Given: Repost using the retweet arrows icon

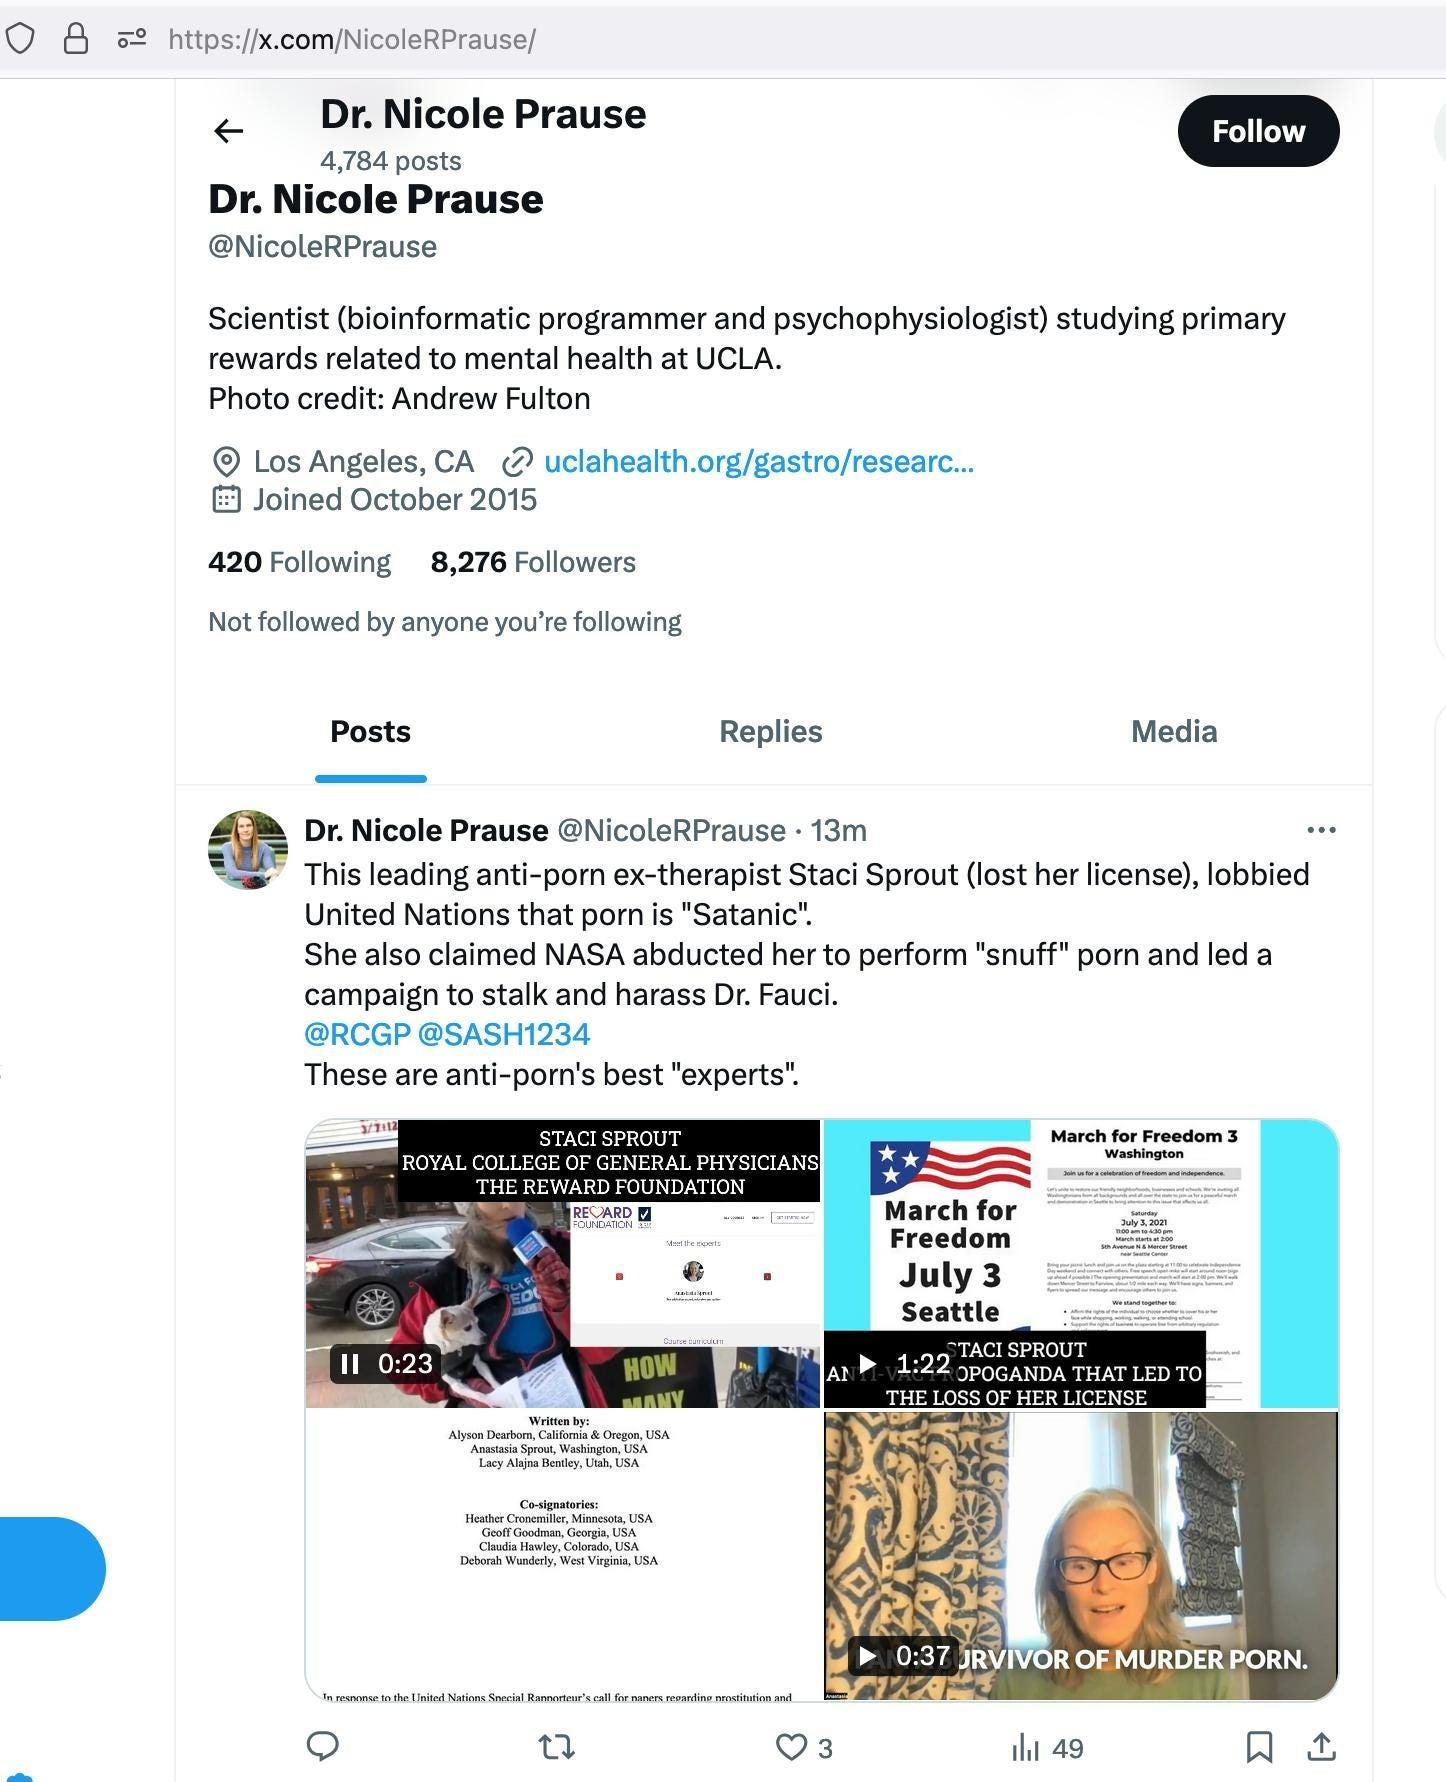Looking at the screenshot, I should coord(557,1747).
